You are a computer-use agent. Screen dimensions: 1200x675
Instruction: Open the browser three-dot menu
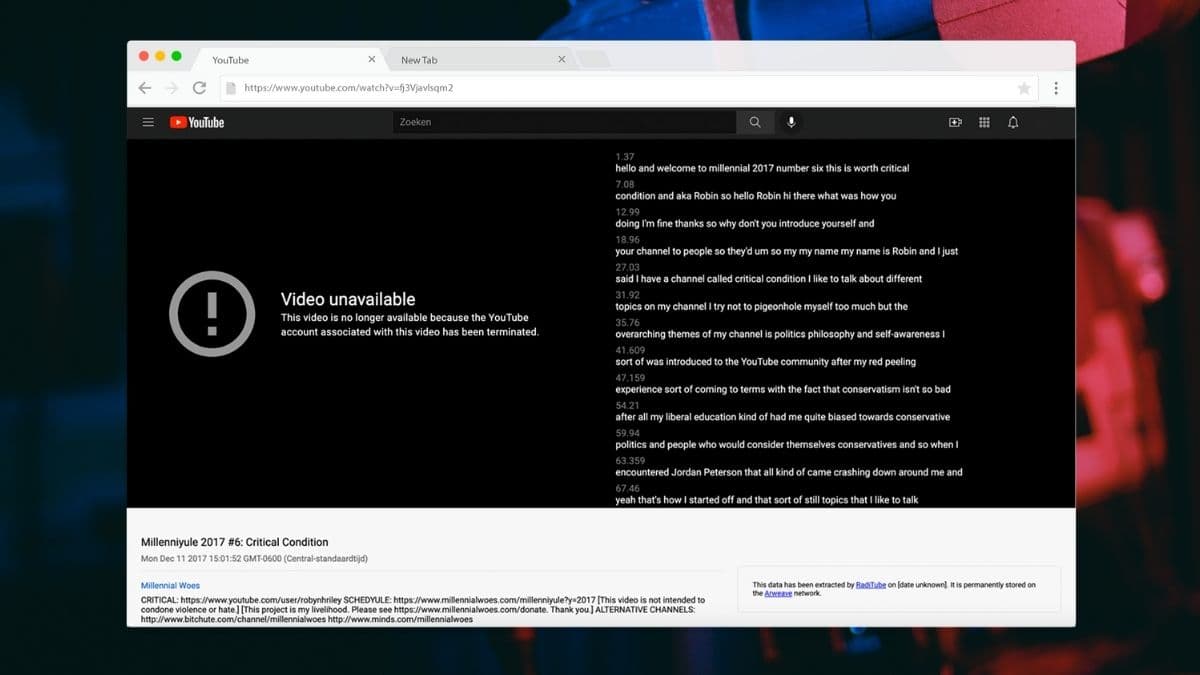(1056, 88)
